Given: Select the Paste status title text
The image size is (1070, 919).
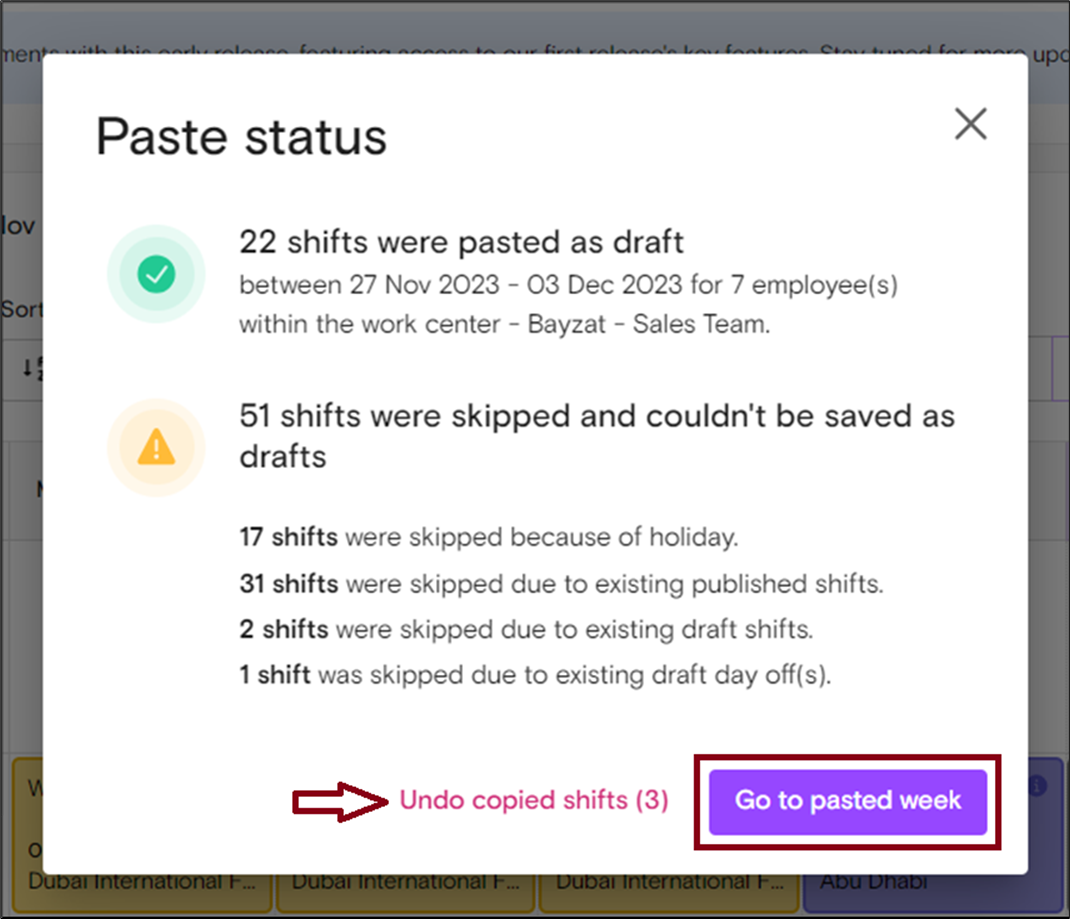Looking at the screenshot, I should tap(241, 136).
